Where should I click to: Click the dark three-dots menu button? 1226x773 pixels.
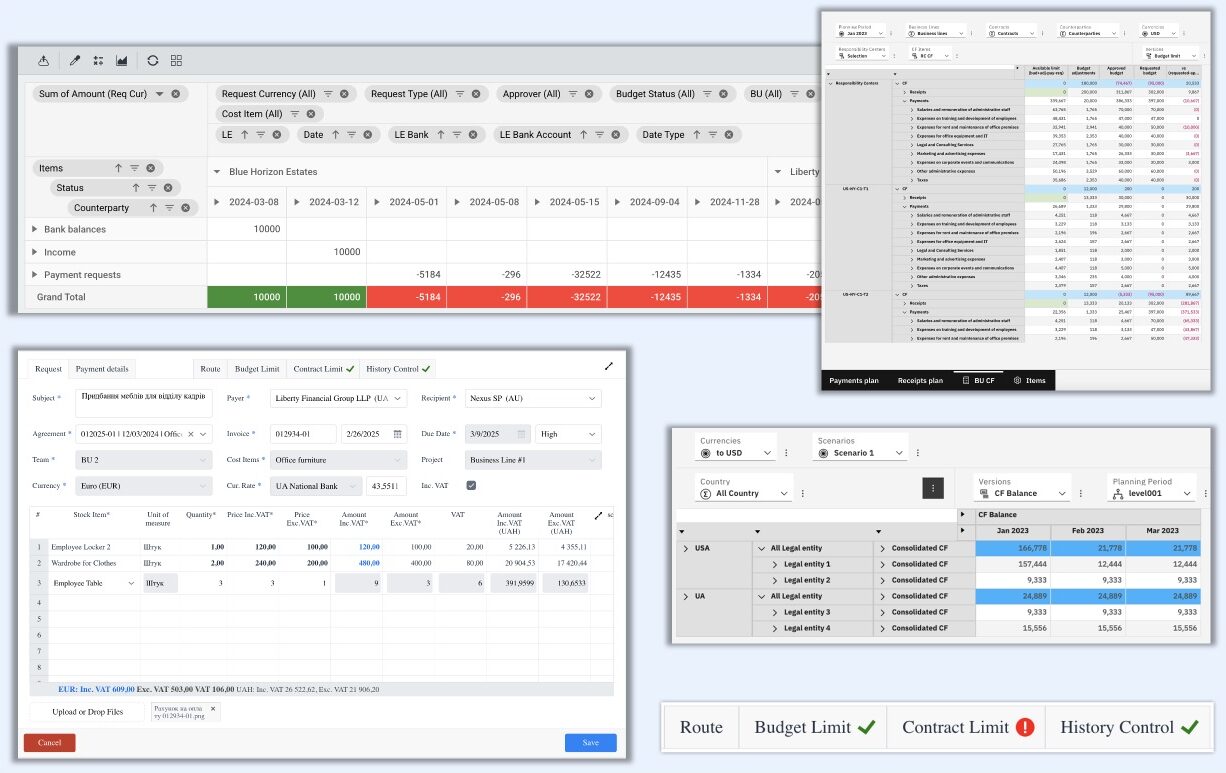point(932,488)
